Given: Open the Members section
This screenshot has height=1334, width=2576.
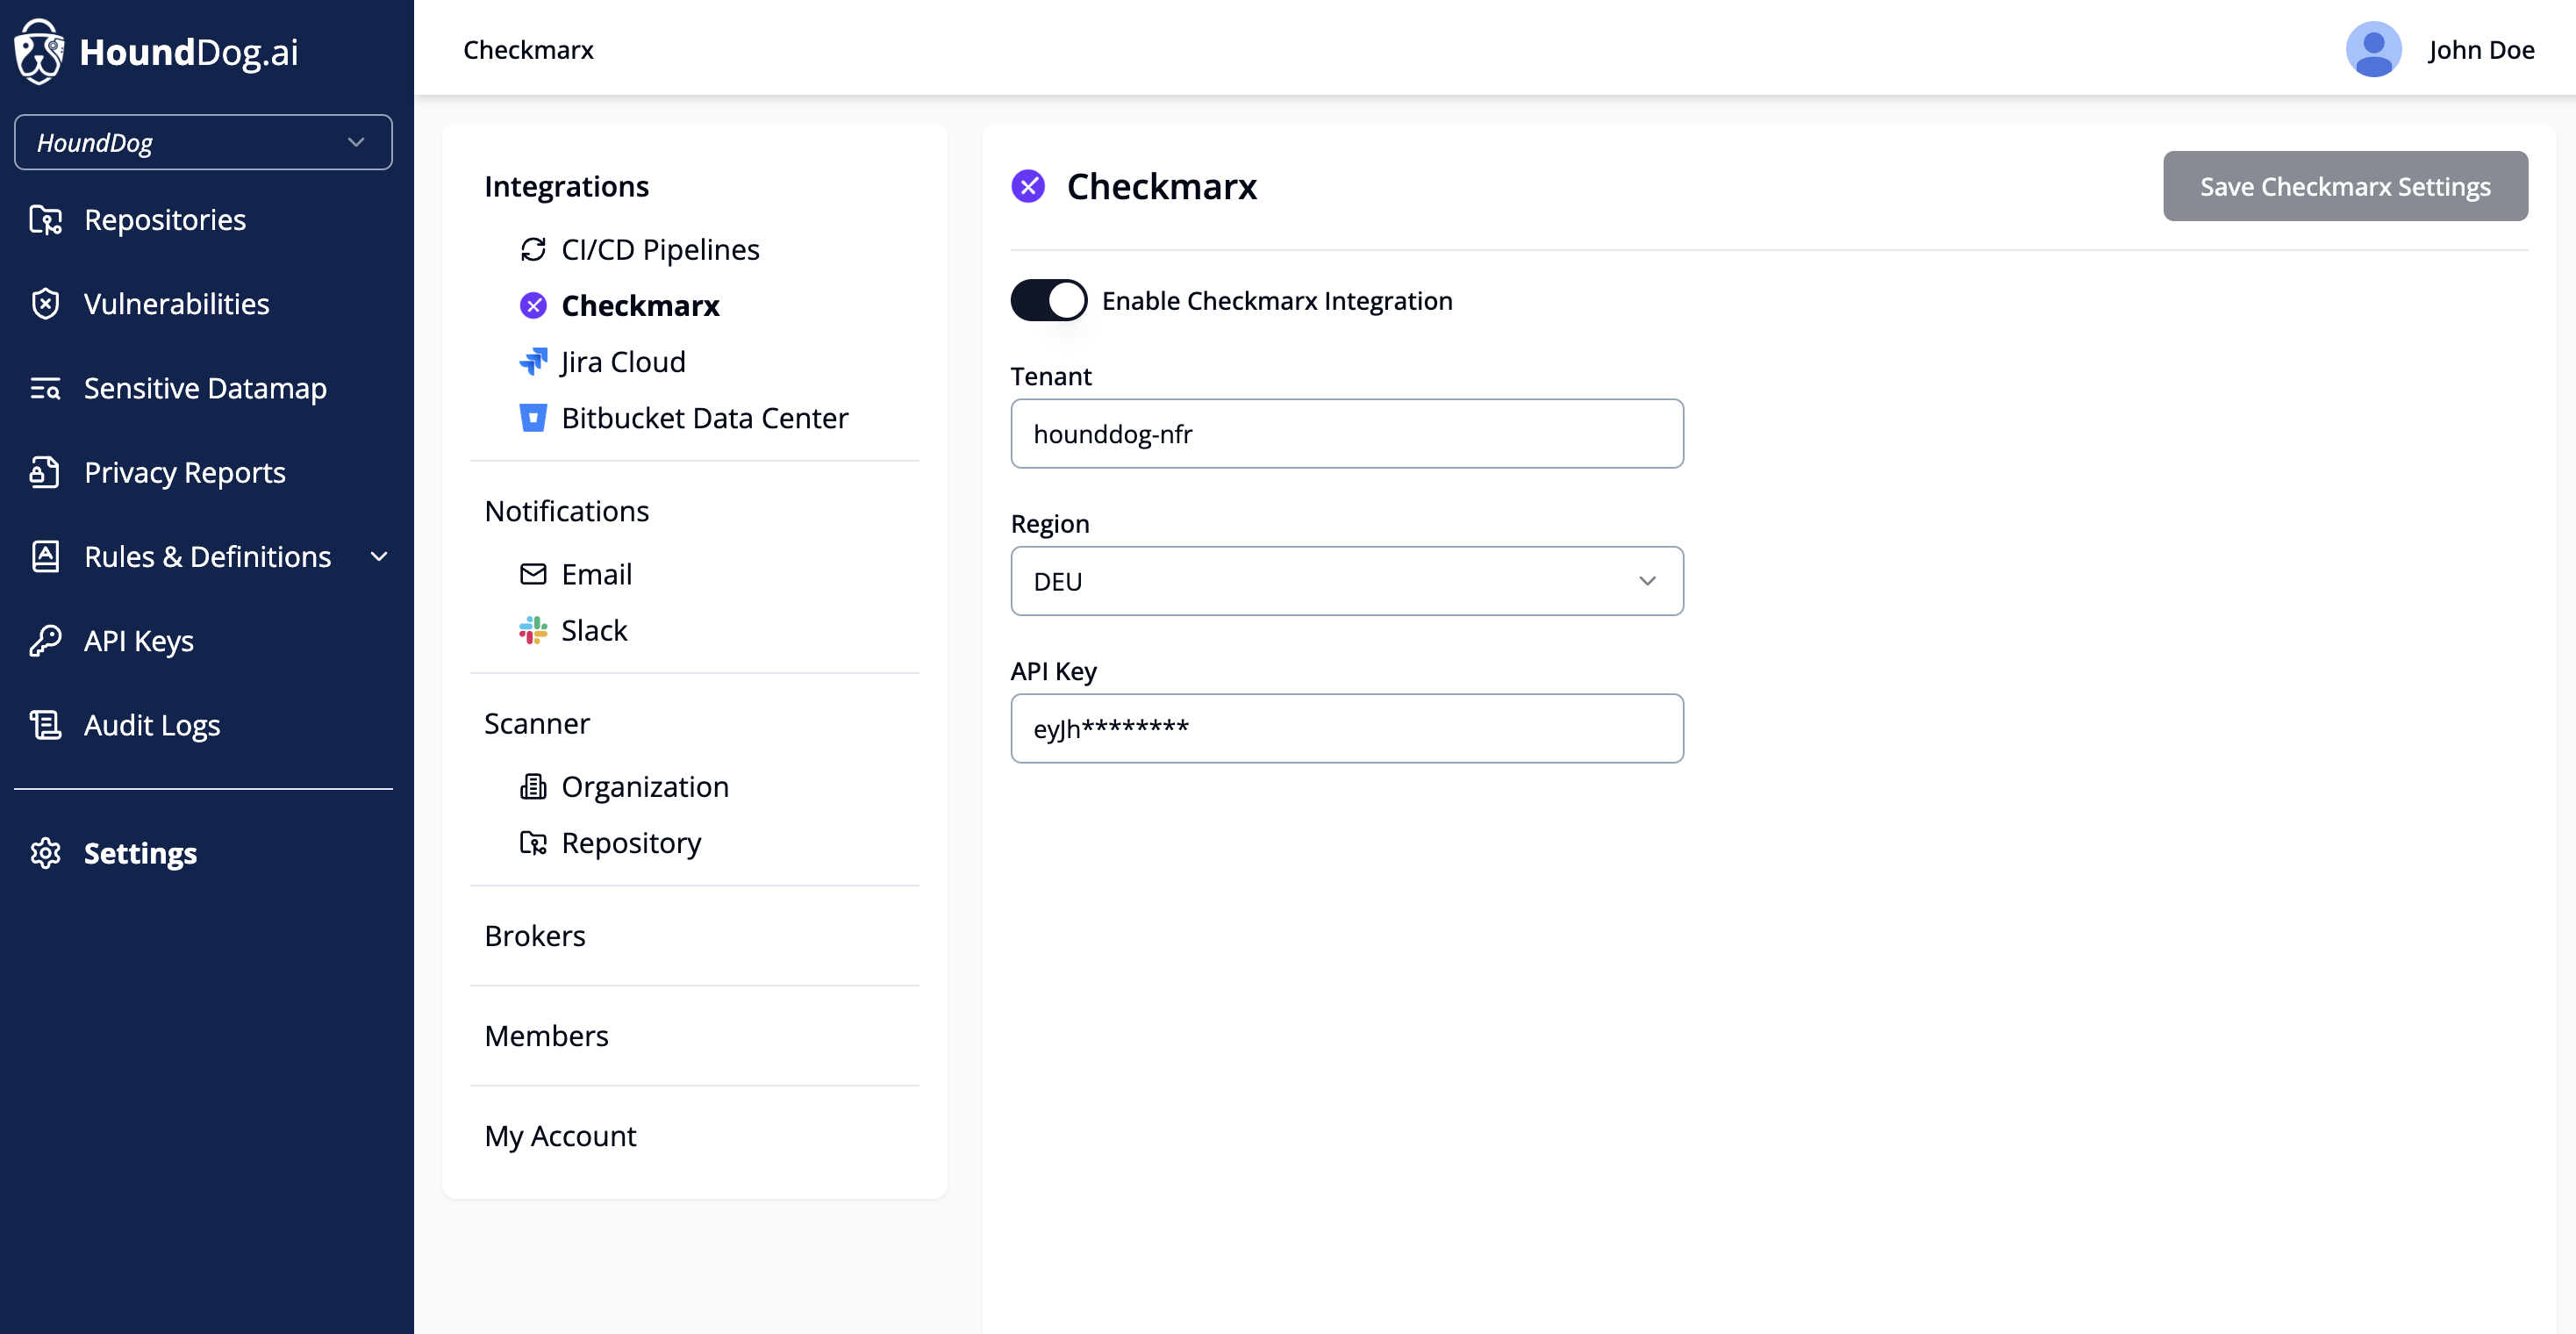Looking at the screenshot, I should 546,1036.
